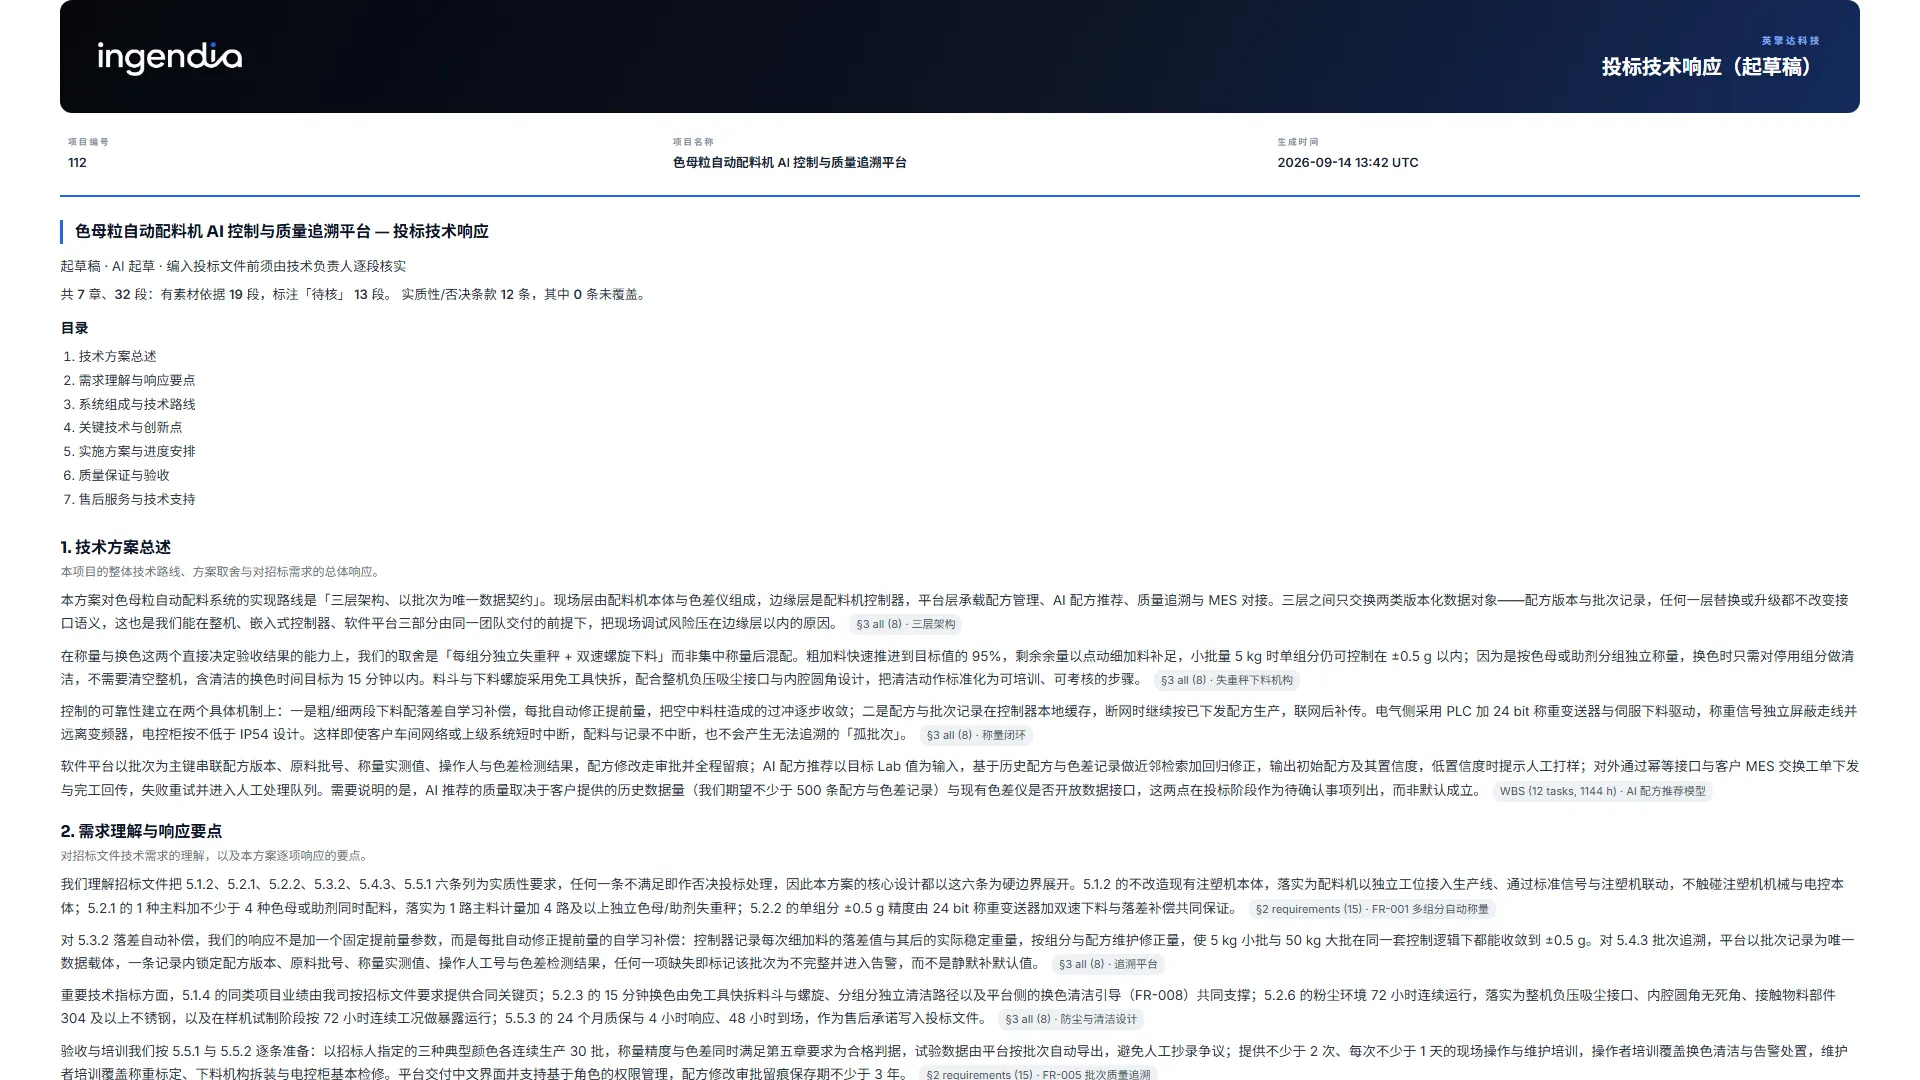The image size is (1920, 1080).
Task: Select the generated time 2026-09-14 13:42 UTC
Action: [1347, 163]
